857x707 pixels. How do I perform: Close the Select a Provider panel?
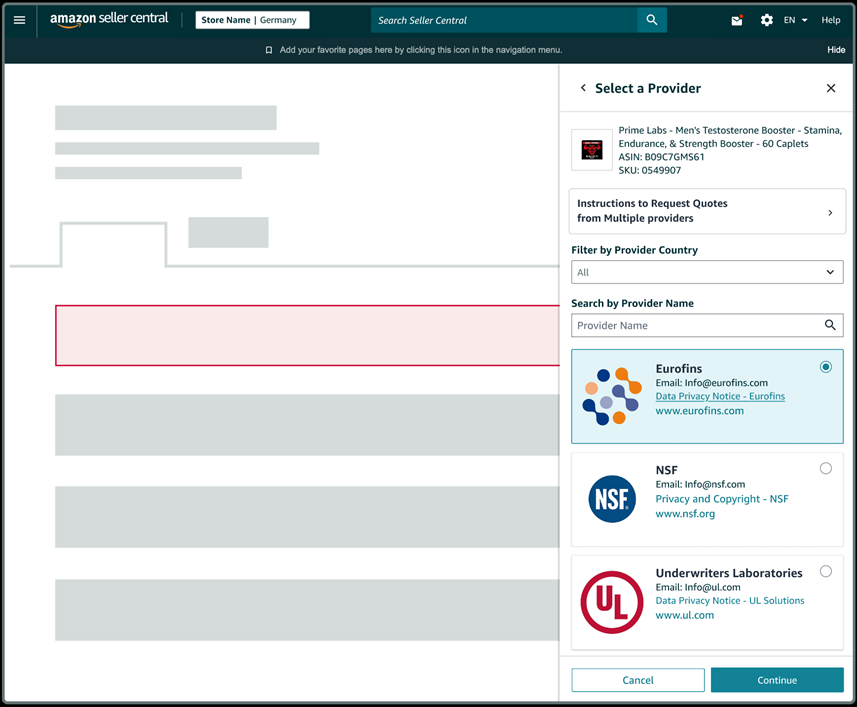click(830, 88)
